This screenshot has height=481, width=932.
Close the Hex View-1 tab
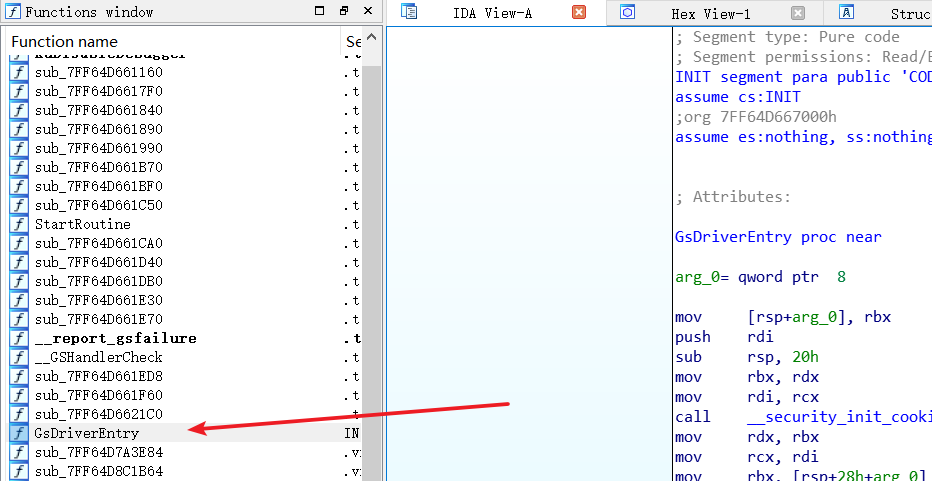(797, 13)
